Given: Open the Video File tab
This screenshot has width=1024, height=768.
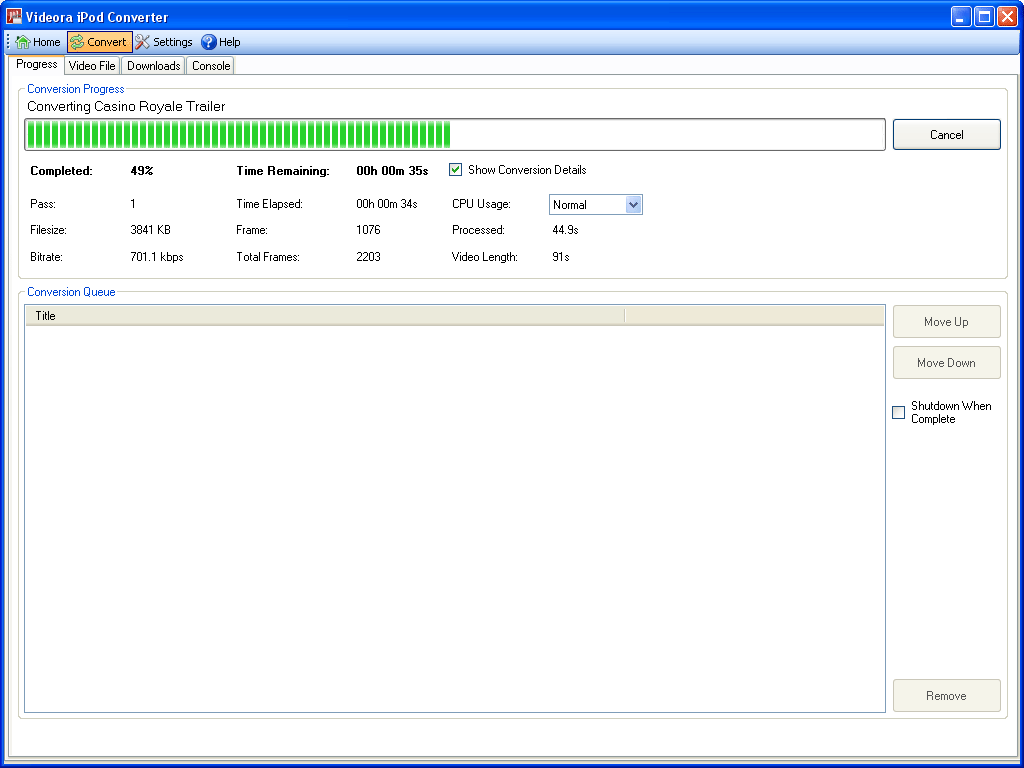Looking at the screenshot, I should click(x=92, y=66).
